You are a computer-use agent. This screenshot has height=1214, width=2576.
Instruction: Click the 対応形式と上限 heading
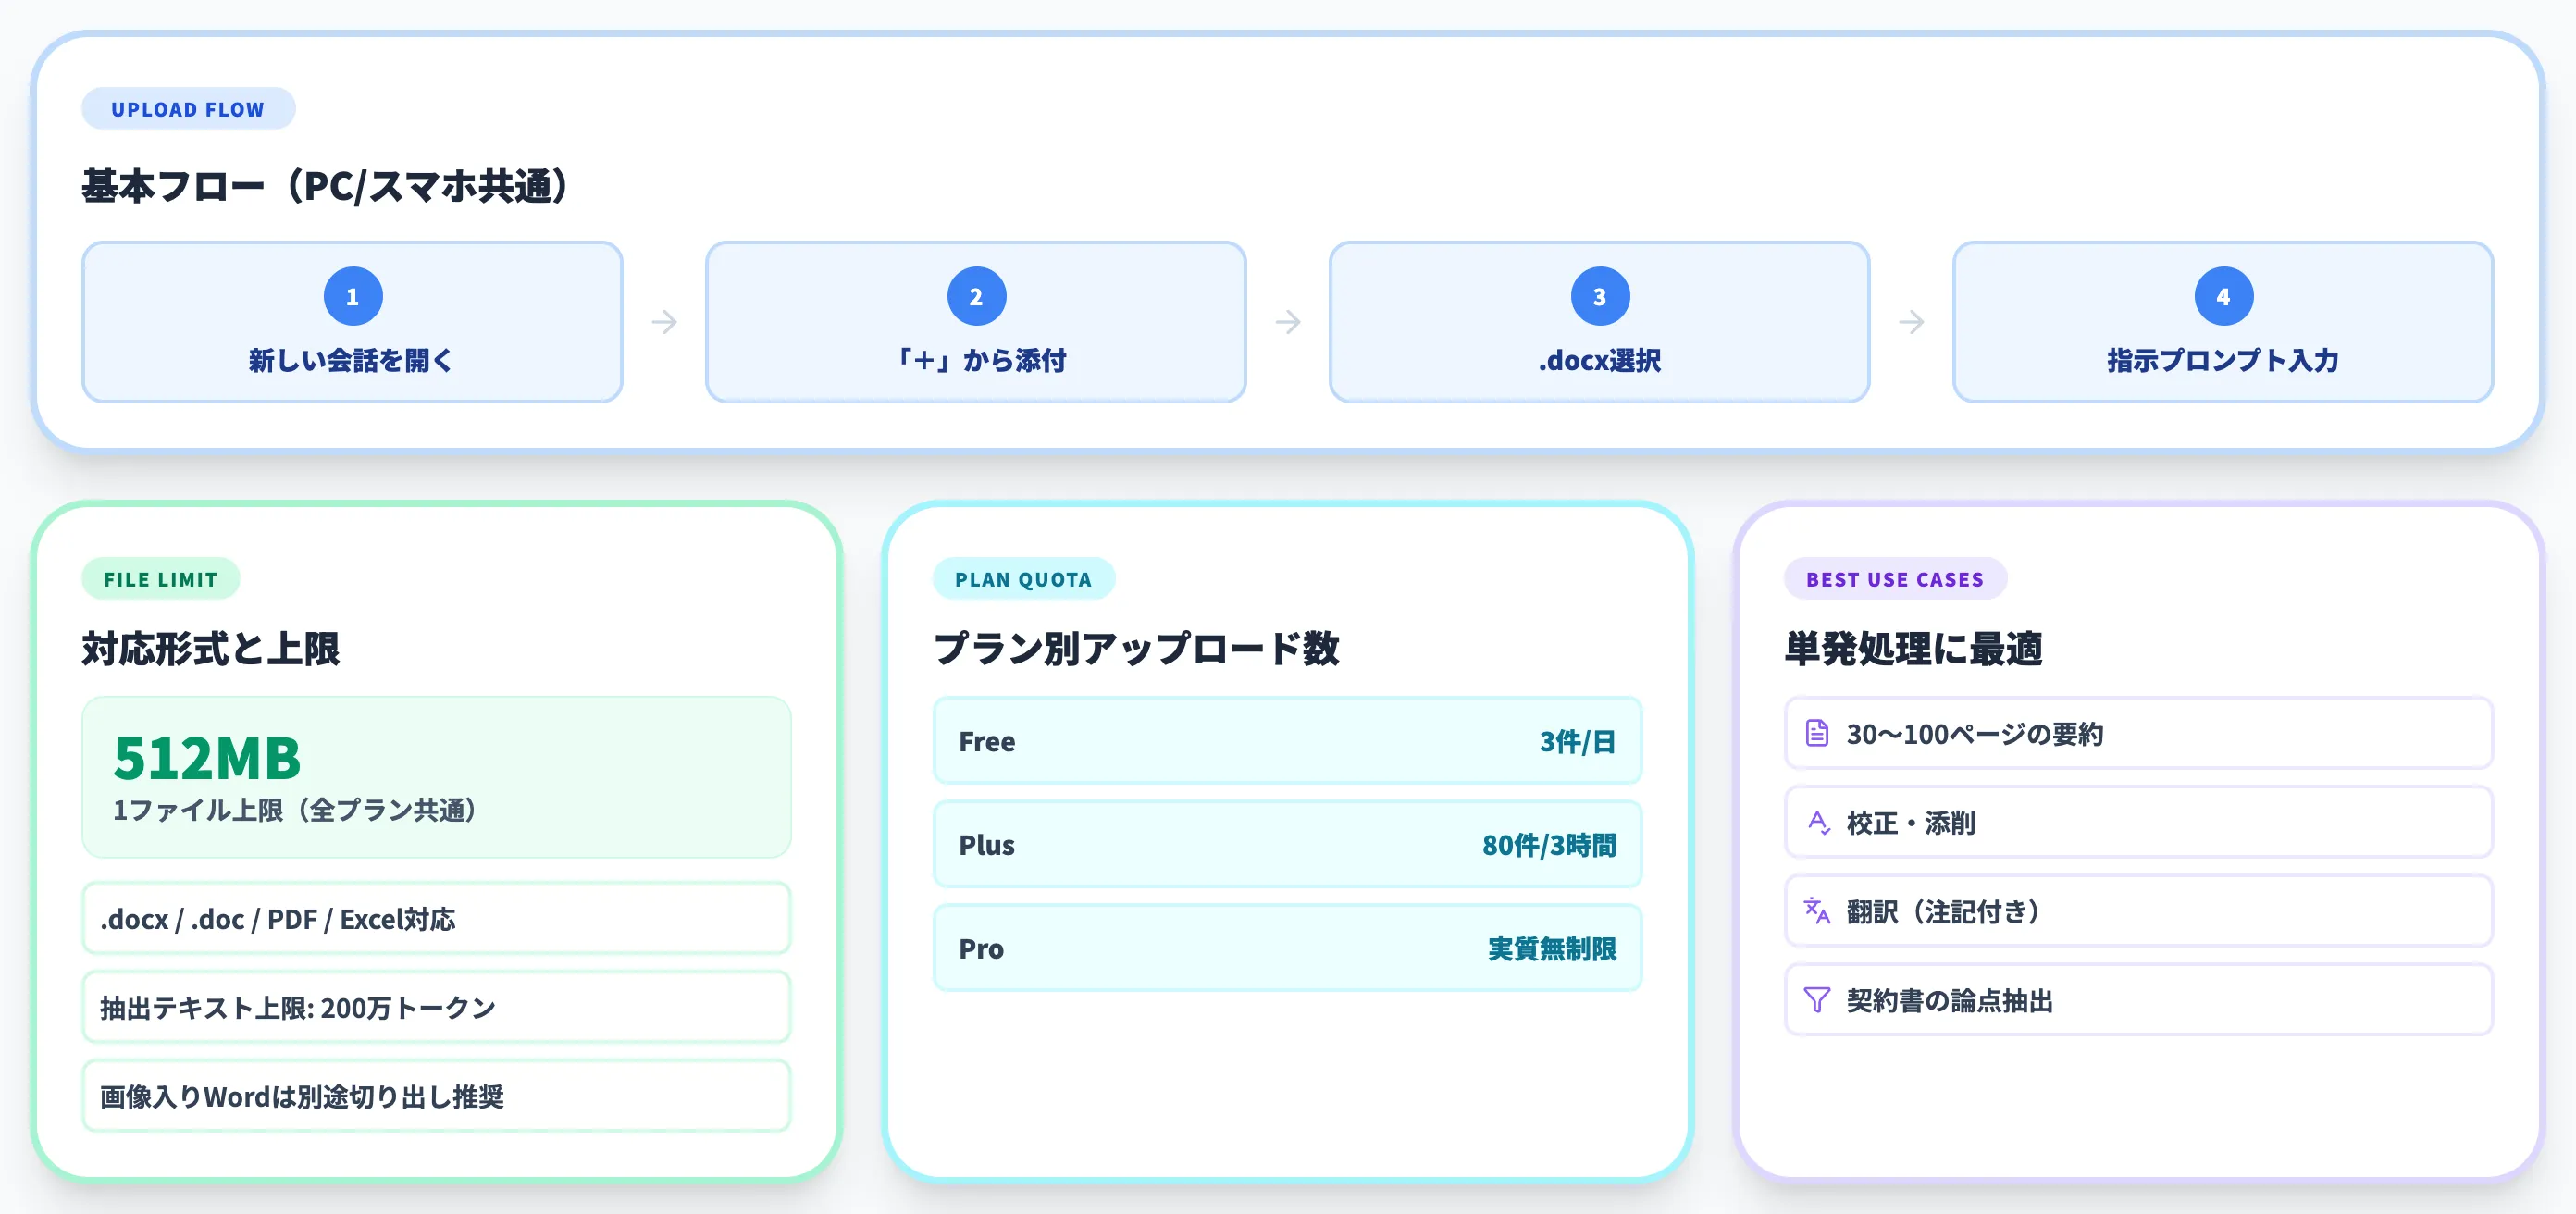pyautogui.click(x=211, y=649)
